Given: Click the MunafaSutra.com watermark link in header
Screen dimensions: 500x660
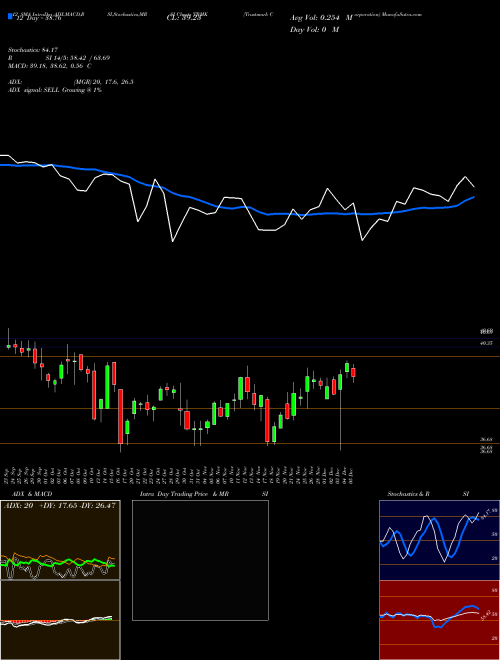Looking at the screenshot, I should [401, 14].
